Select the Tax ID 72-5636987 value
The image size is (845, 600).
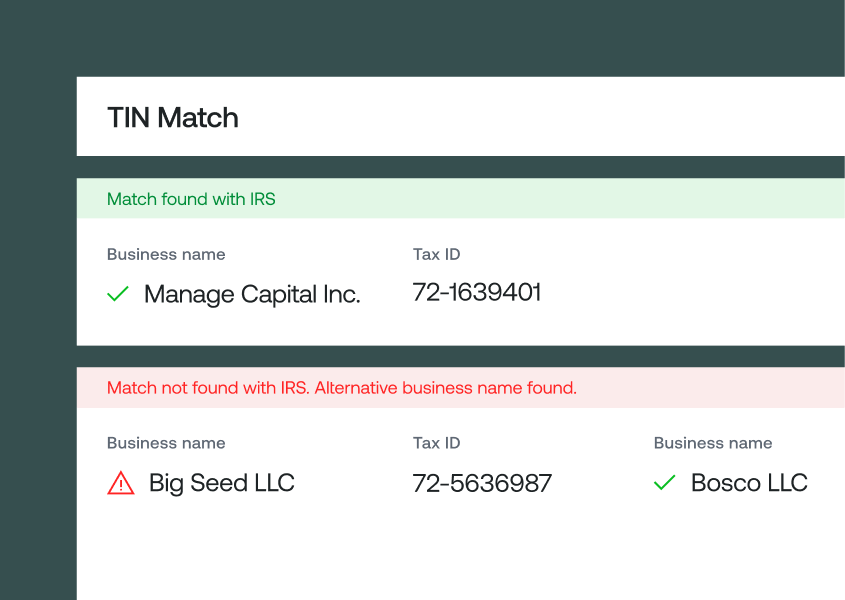pyautogui.click(x=482, y=483)
